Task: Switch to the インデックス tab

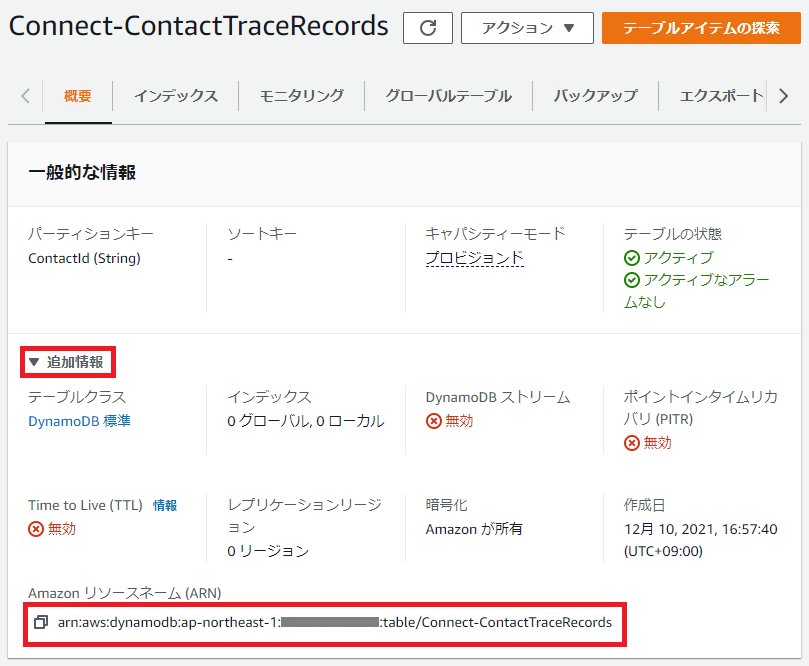Action: 175,96
